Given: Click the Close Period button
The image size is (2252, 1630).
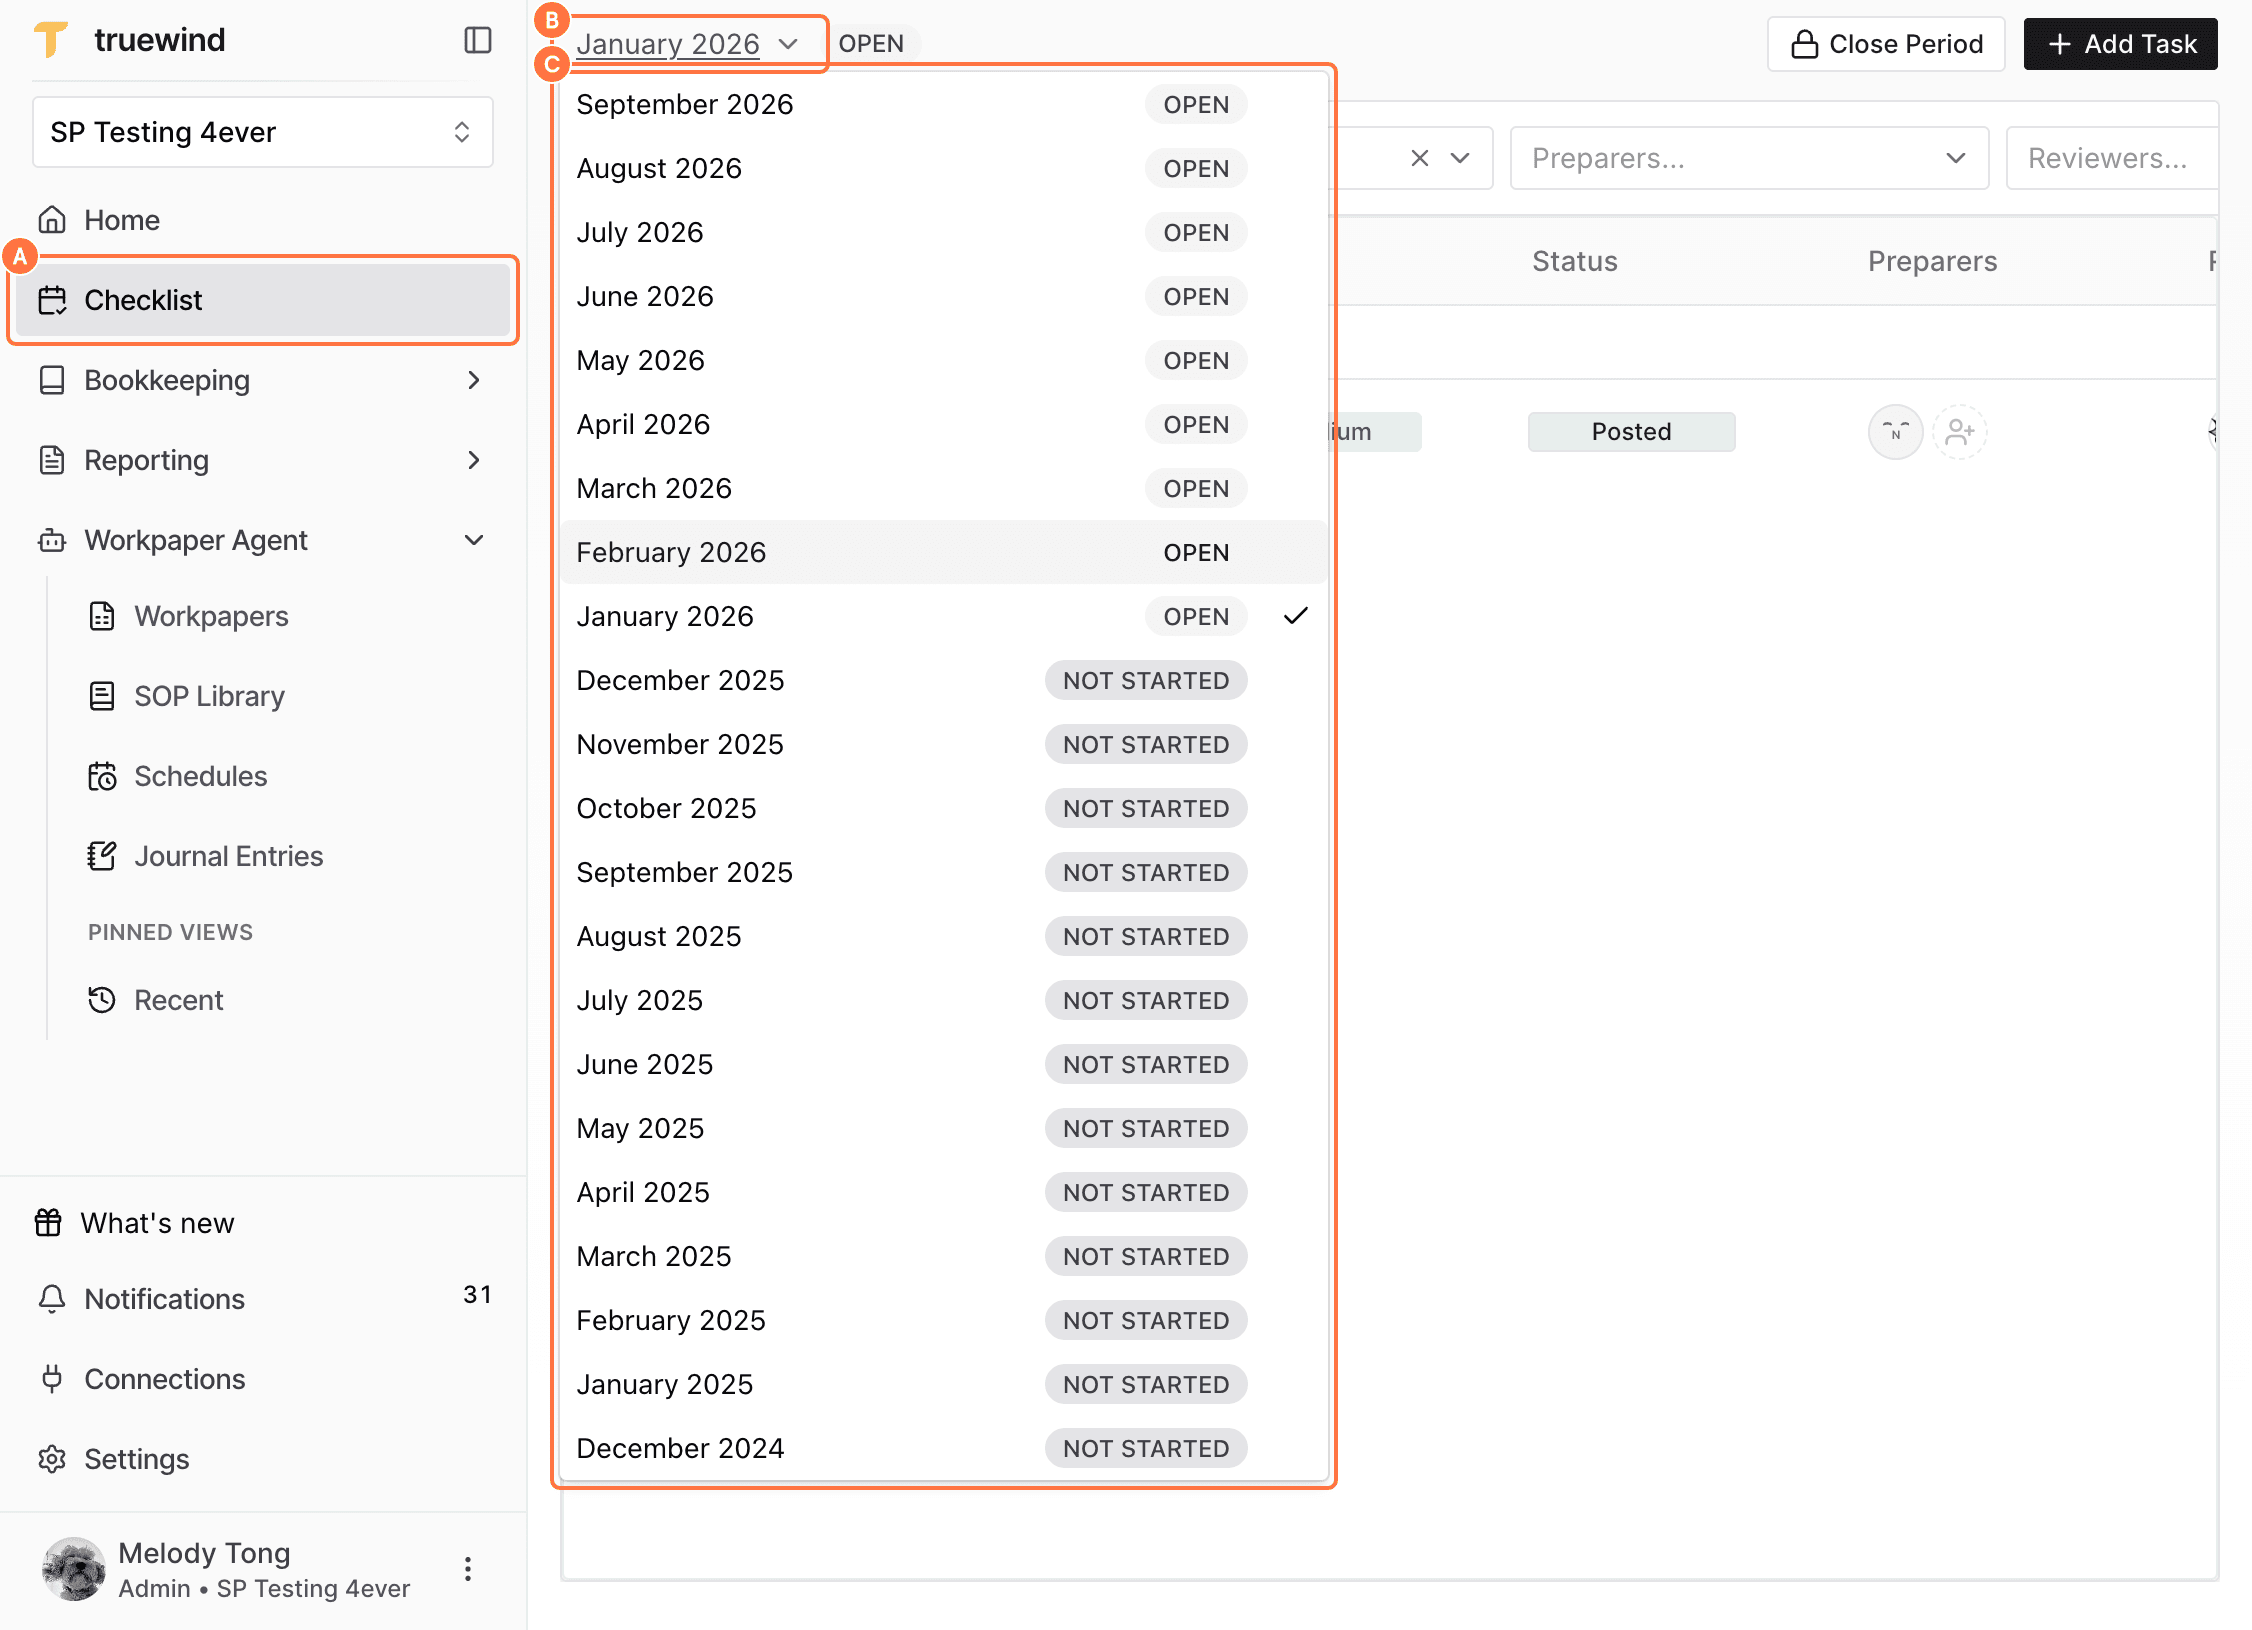Looking at the screenshot, I should click(x=1886, y=44).
